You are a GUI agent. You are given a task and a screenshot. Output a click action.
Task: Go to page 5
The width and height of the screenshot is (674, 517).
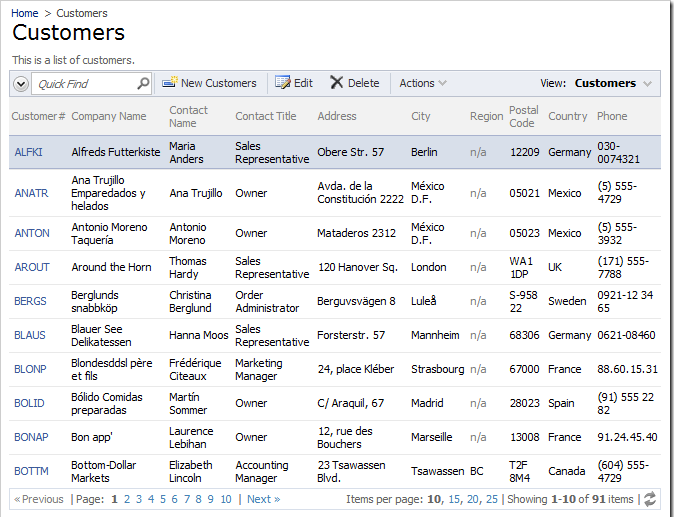tap(163, 499)
